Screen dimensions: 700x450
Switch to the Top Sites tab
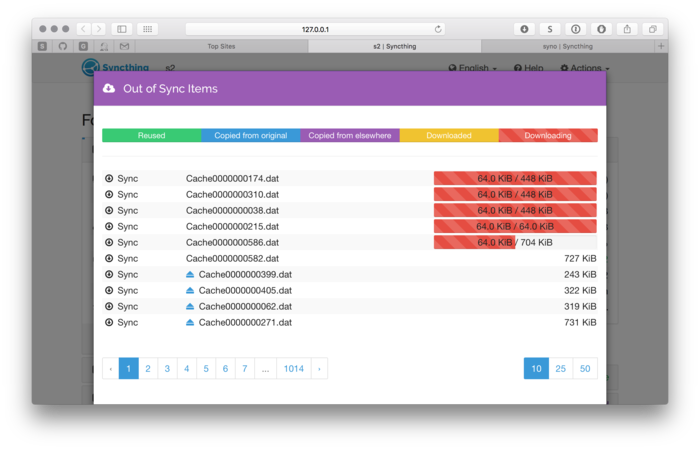(221, 46)
